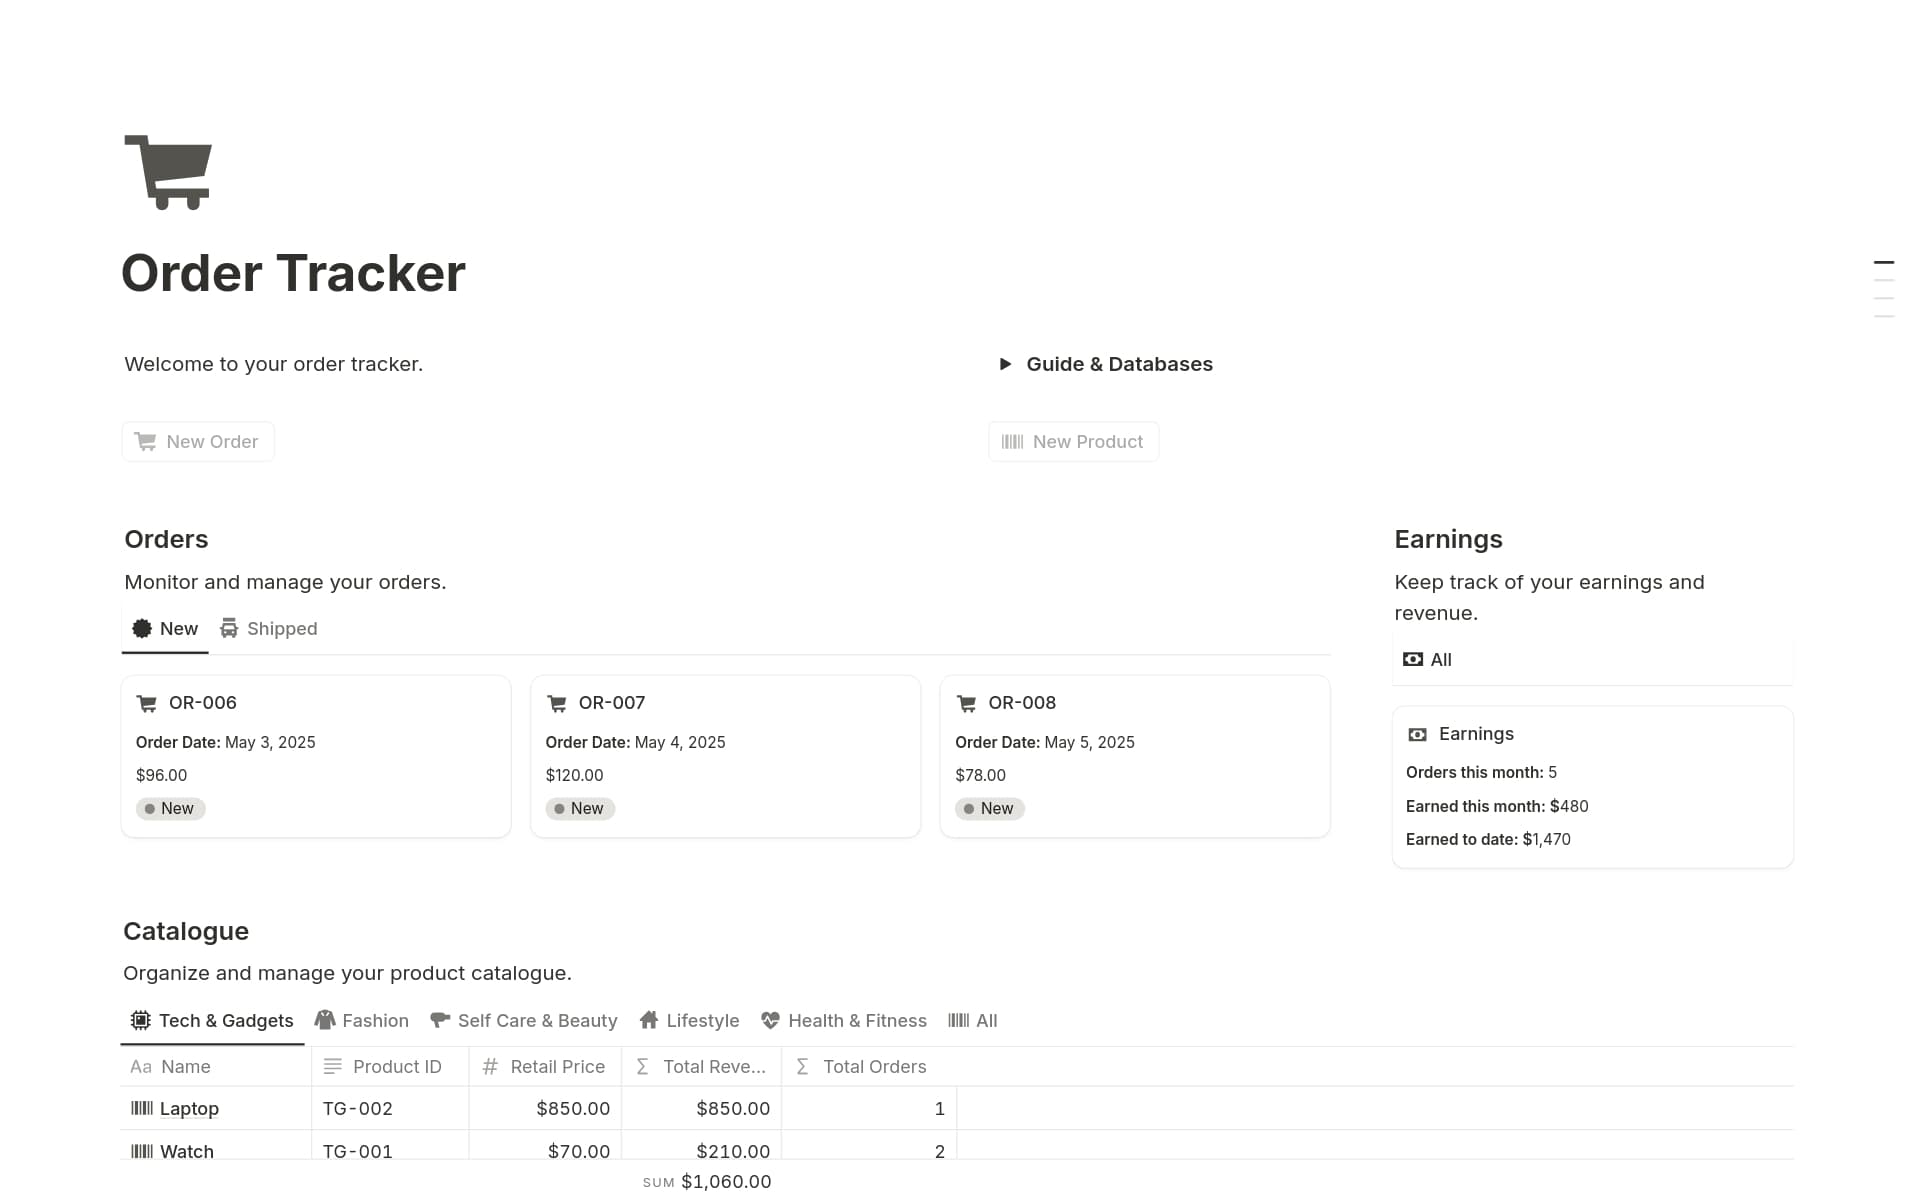
Task: Click the New Product button
Action: click(1073, 441)
